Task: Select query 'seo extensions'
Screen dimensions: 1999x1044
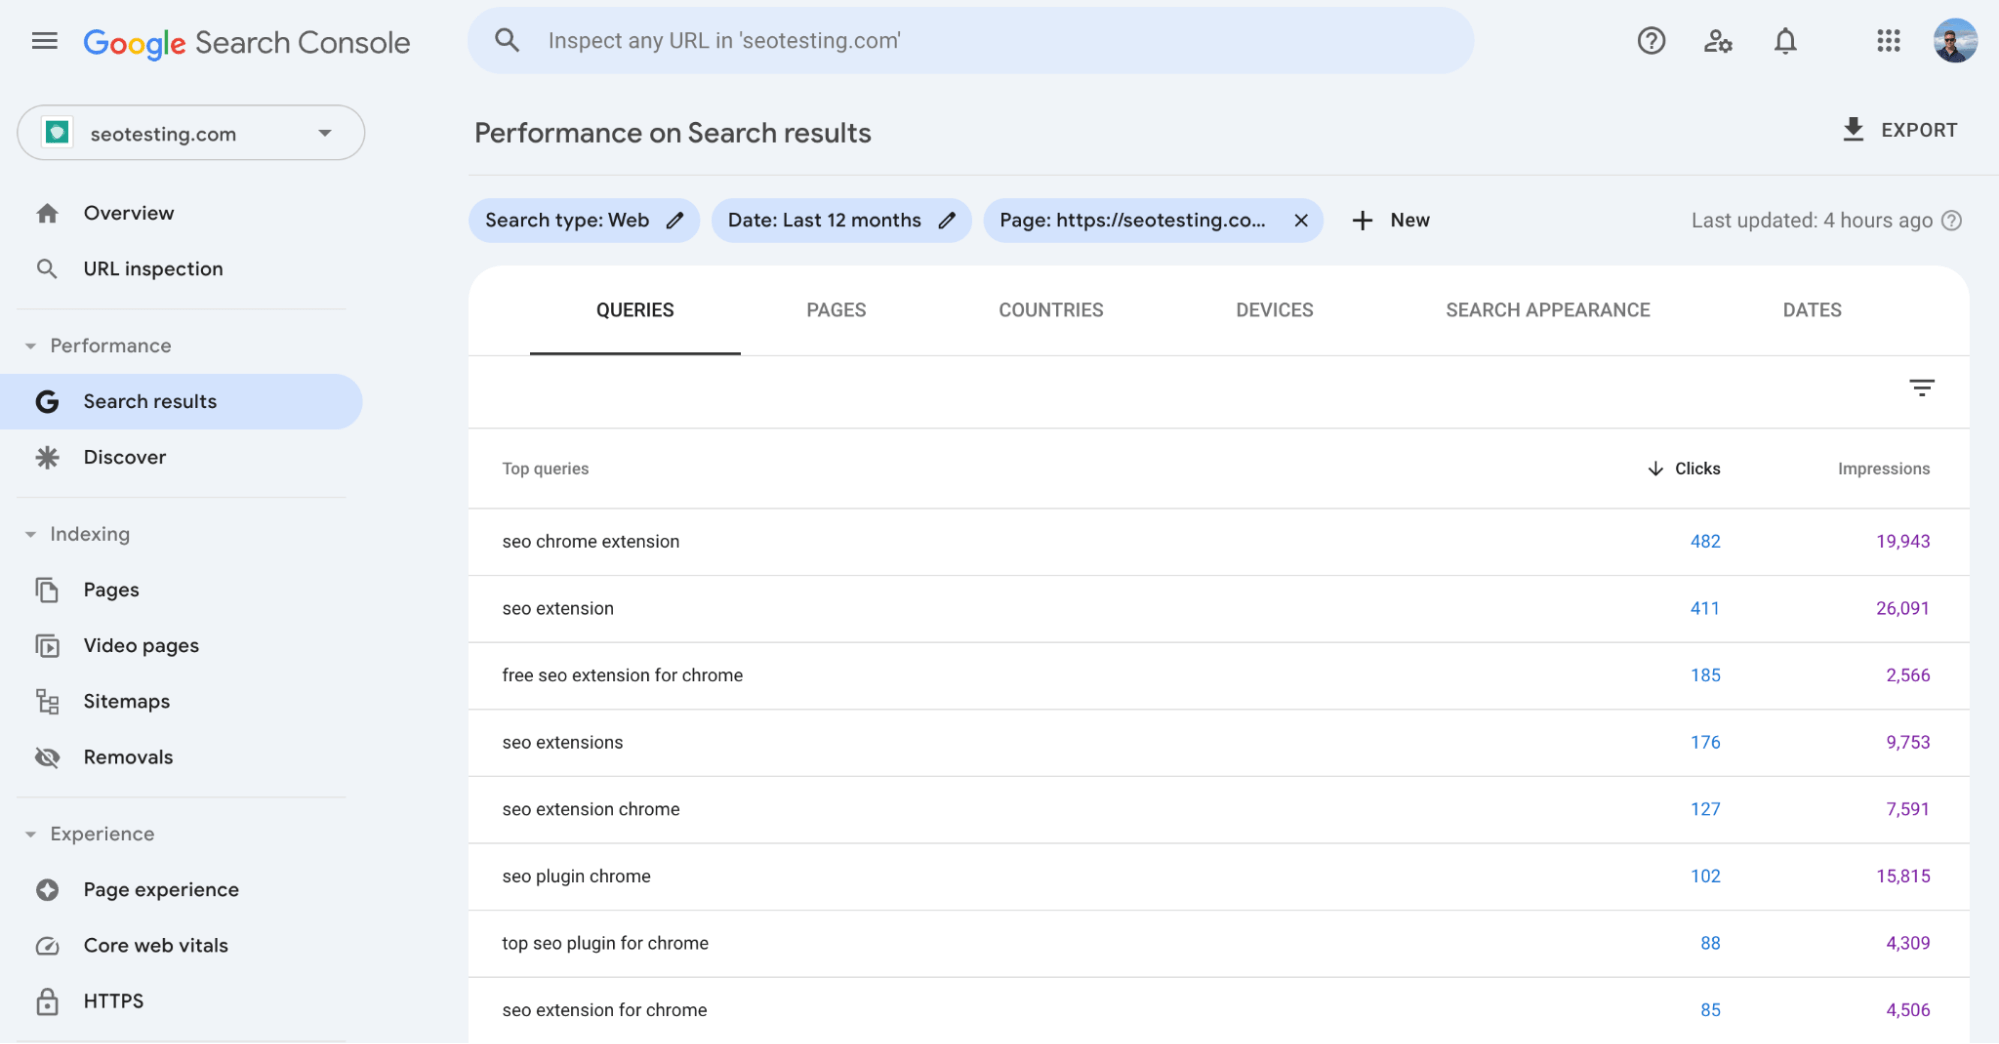Action: click(x=562, y=743)
